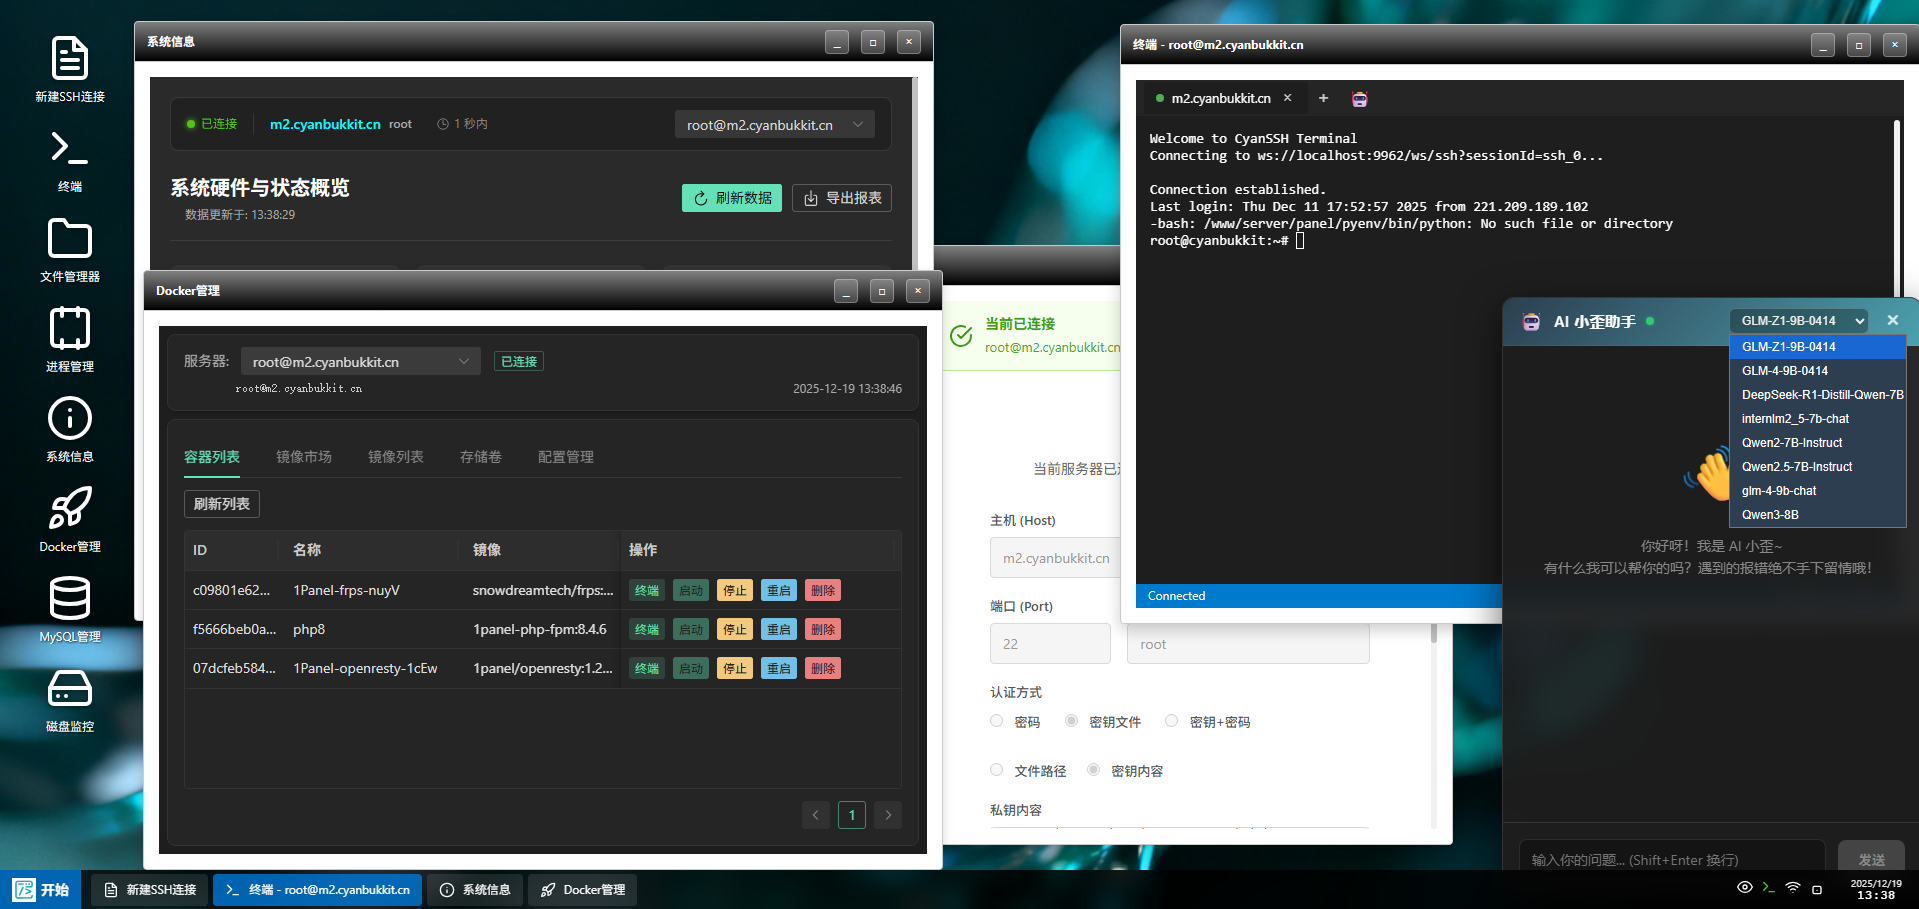Launch the Docker管理 rocket desktop icon
Viewport: 1919px width, 909px height.
tap(69, 520)
